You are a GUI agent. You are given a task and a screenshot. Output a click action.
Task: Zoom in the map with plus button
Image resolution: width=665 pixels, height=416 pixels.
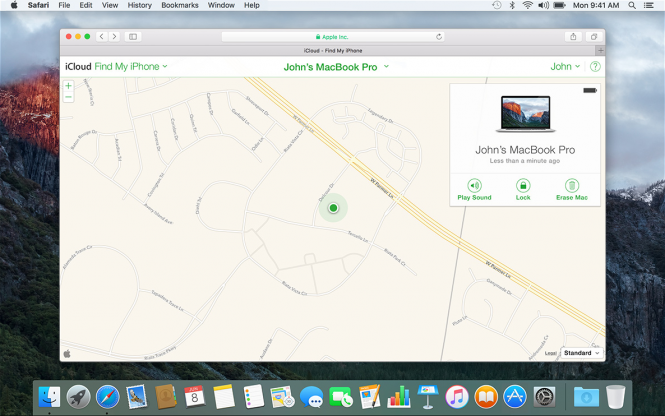coord(68,86)
